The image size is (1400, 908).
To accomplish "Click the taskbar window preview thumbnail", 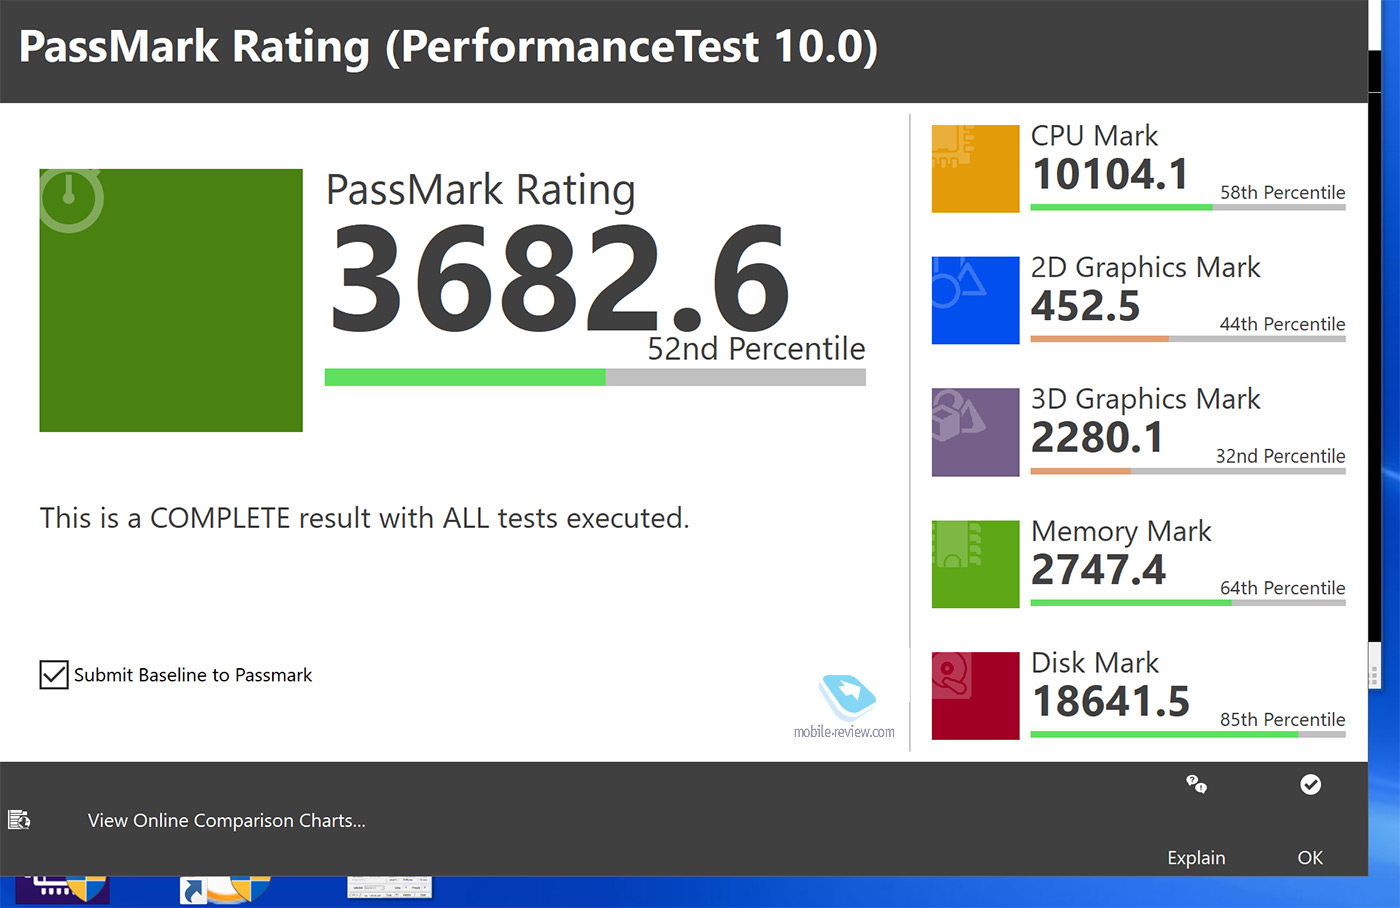I will point(390,887).
